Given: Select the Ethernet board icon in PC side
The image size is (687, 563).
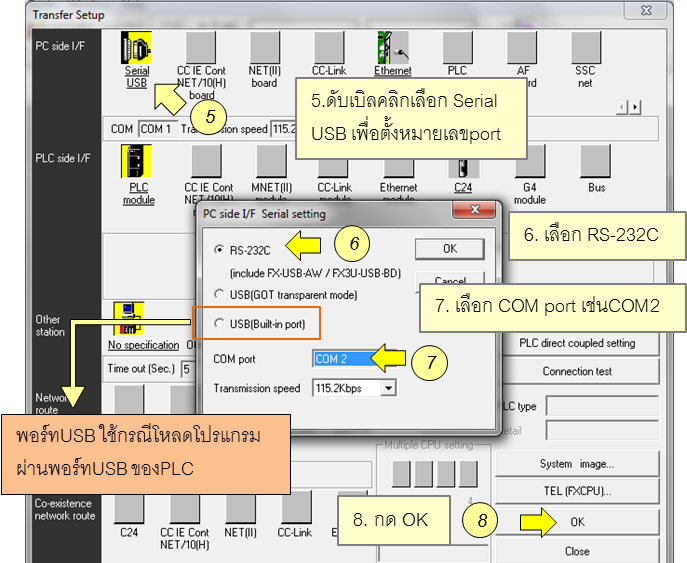Looking at the screenshot, I should [x=393, y=48].
